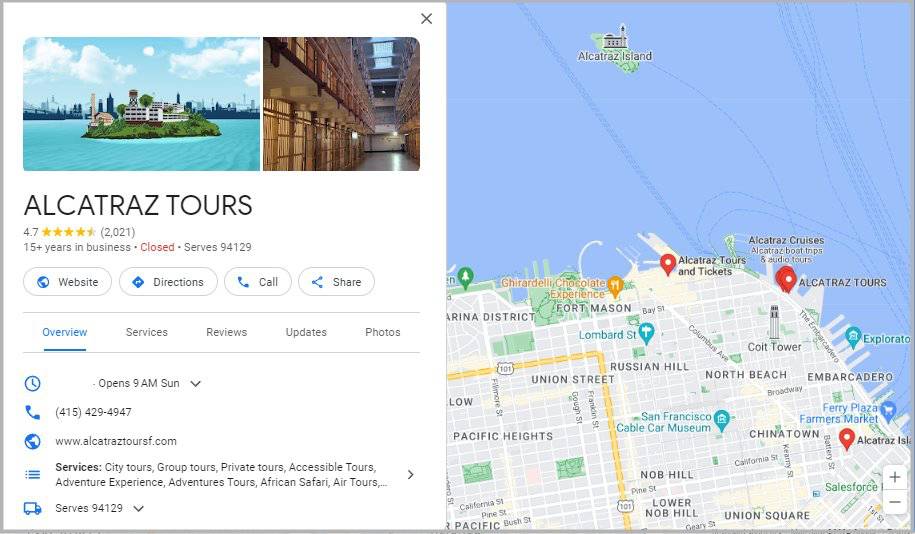Expand the opening hours chevron
This screenshot has width=915, height=534.
pyautogui.click(x=195, y=383)
